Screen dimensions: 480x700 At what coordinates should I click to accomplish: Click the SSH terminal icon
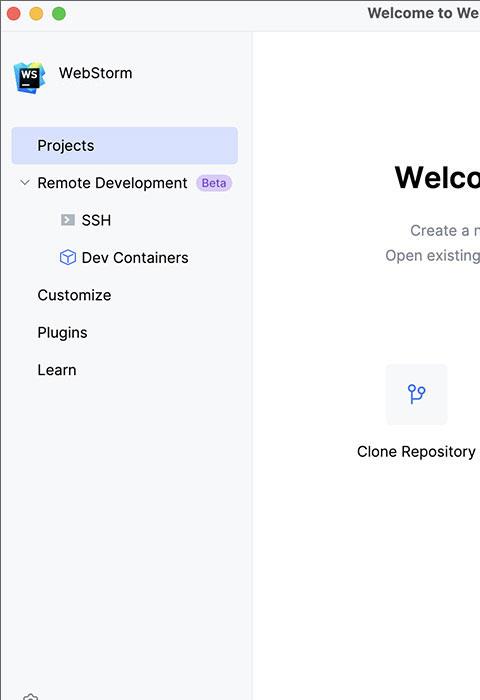point(67,220)
